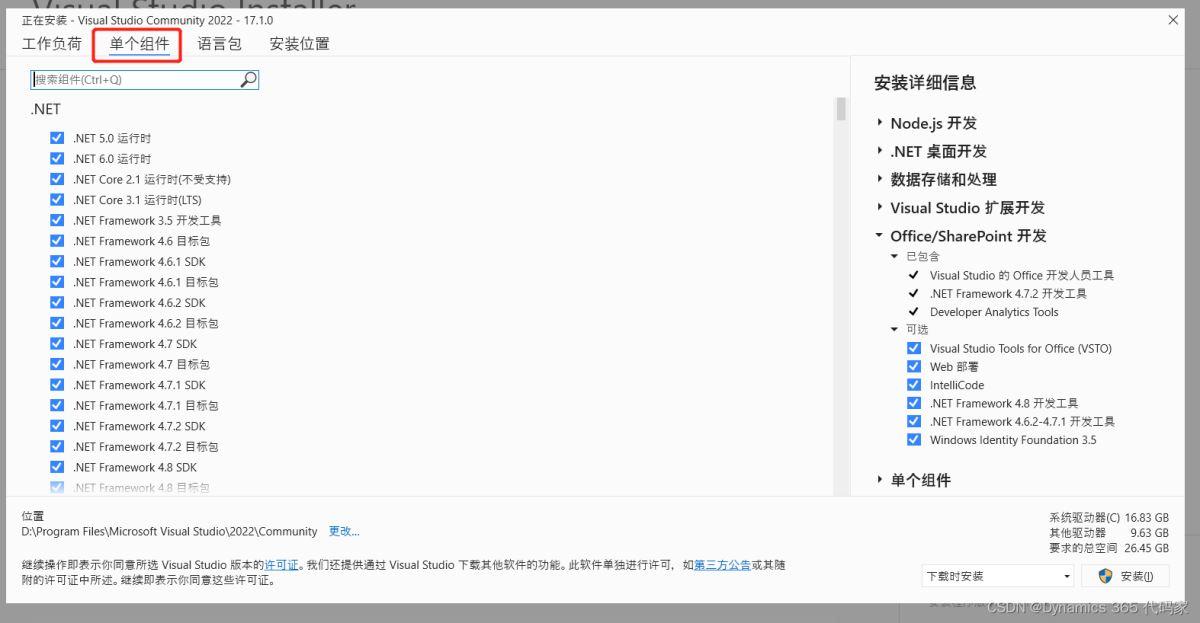1200x623 pixels.
Task: Toggle .NET Framework 4.6 目标包 checkbox
Action: [x=57, y=241]
